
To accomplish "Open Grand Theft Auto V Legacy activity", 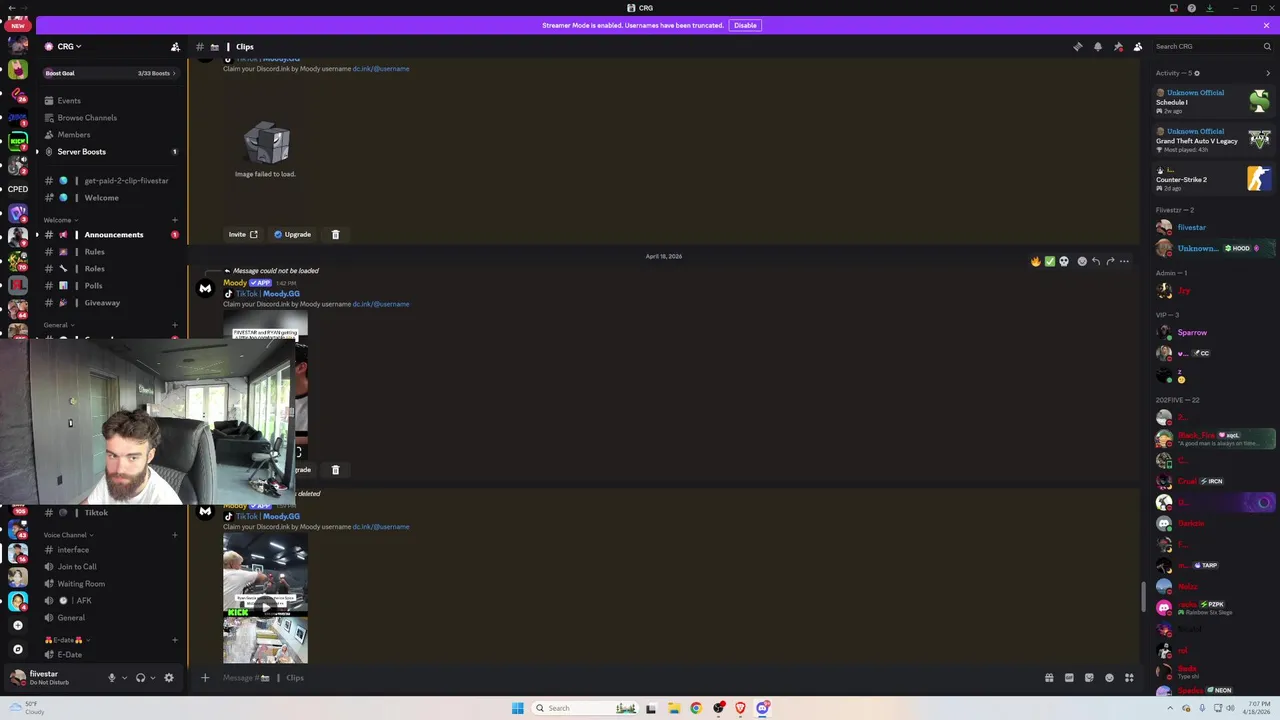I will (1214, 140).
